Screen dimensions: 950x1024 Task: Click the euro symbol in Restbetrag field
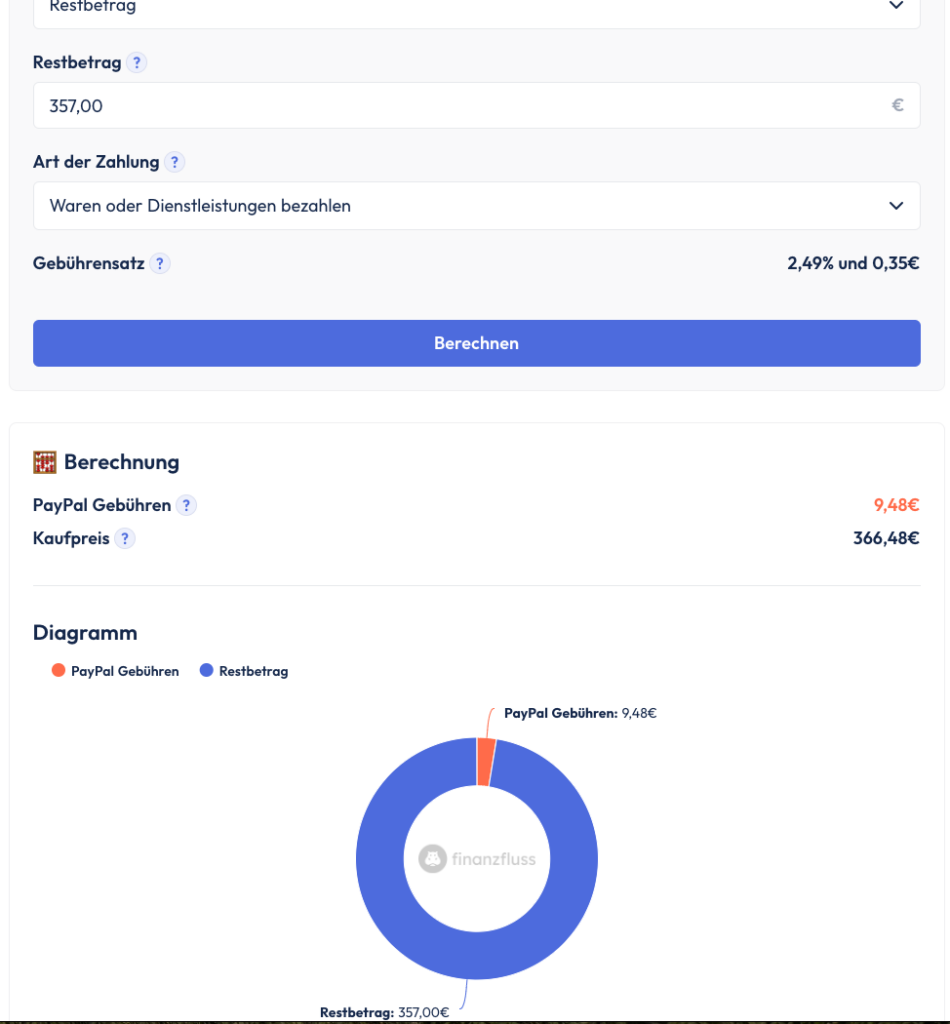click(x=897, y=105)
